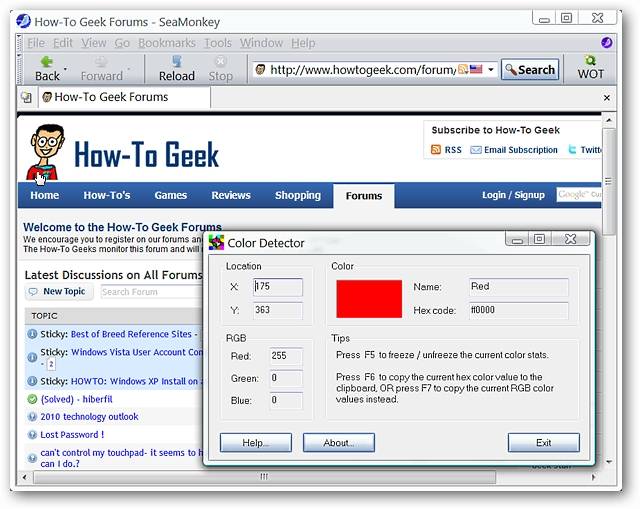Viewport: 640px width, 509px height.
Task: Click the Stop loading icon
Action: [x=220, y=61]
